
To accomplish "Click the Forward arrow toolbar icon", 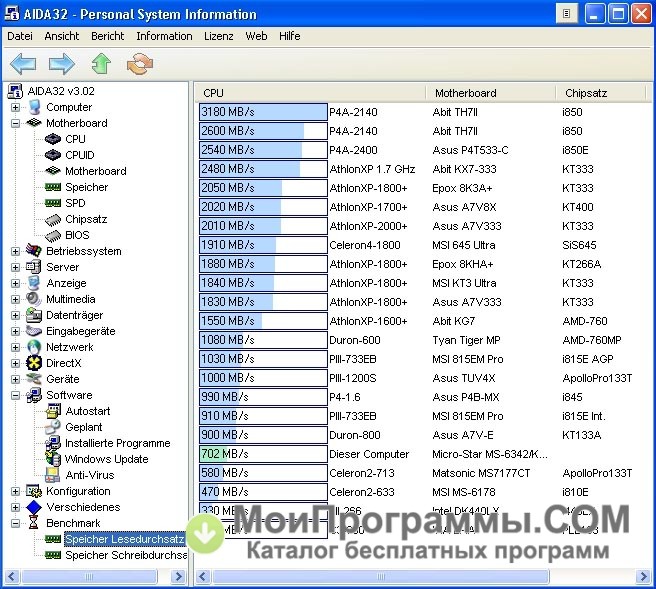I will pyautogui.click(x=62, y=64).
